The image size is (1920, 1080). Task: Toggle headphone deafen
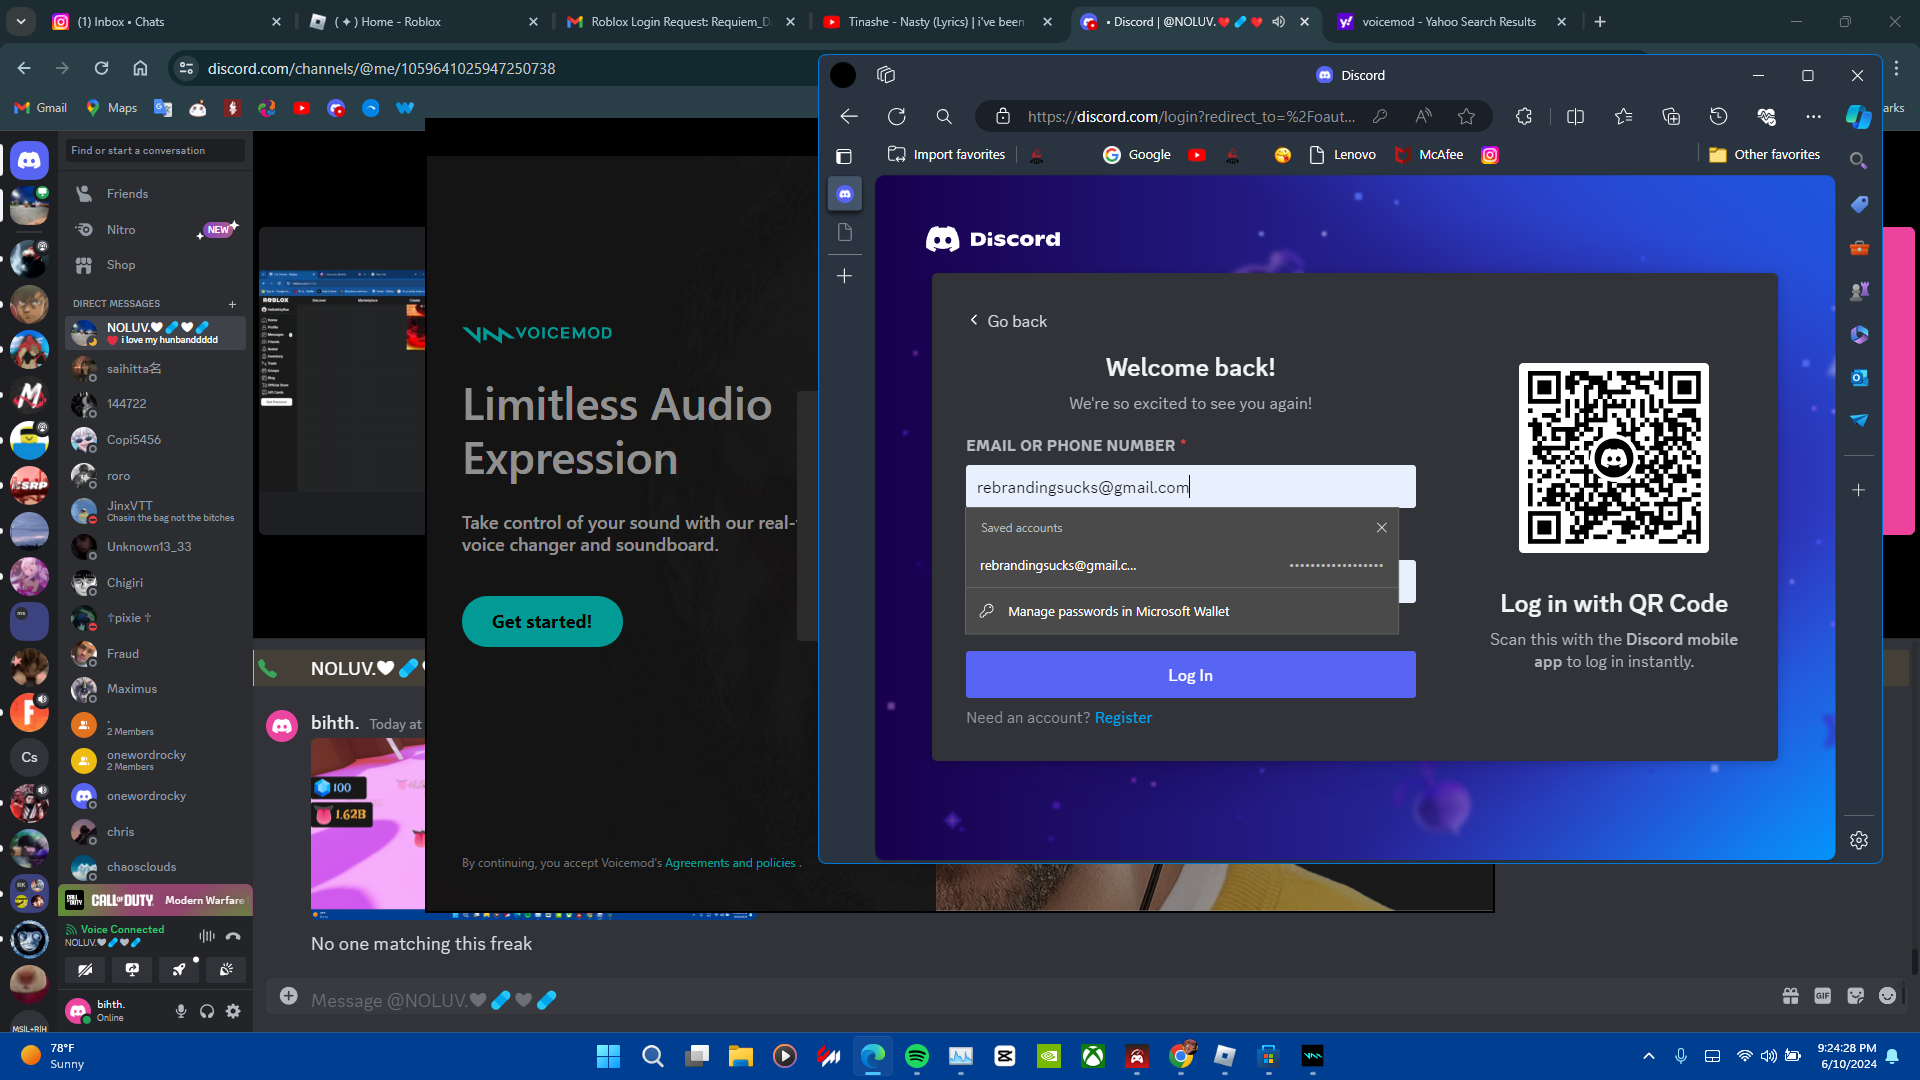(207, 1011)
